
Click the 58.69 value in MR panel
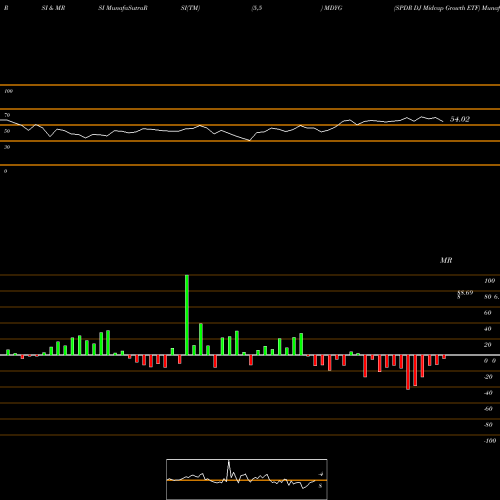(x=465, y=293)
